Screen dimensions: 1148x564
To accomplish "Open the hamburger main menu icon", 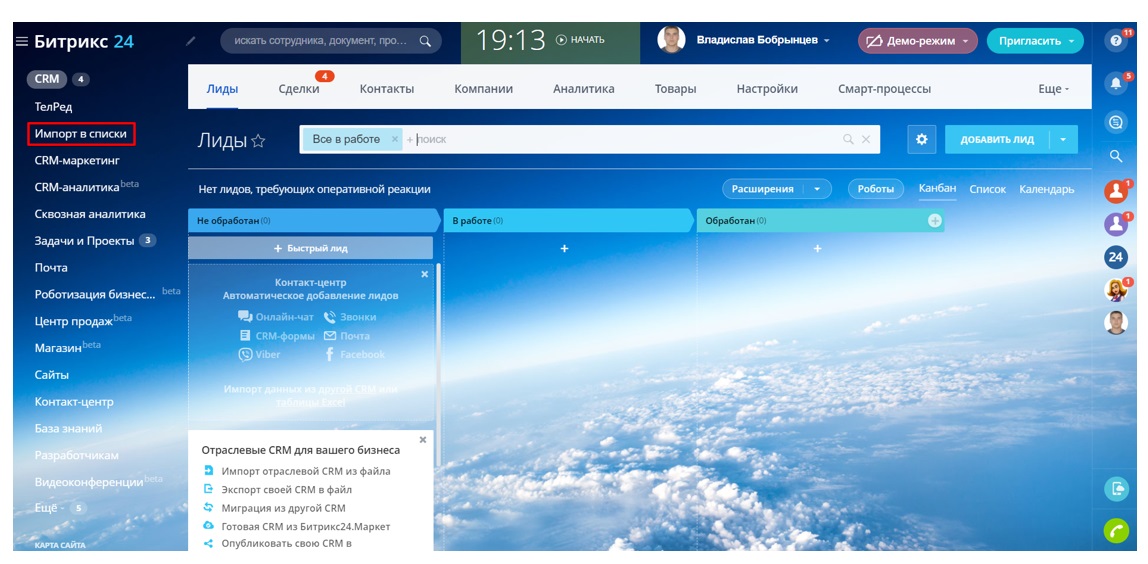I will click(x=22, y=42).
